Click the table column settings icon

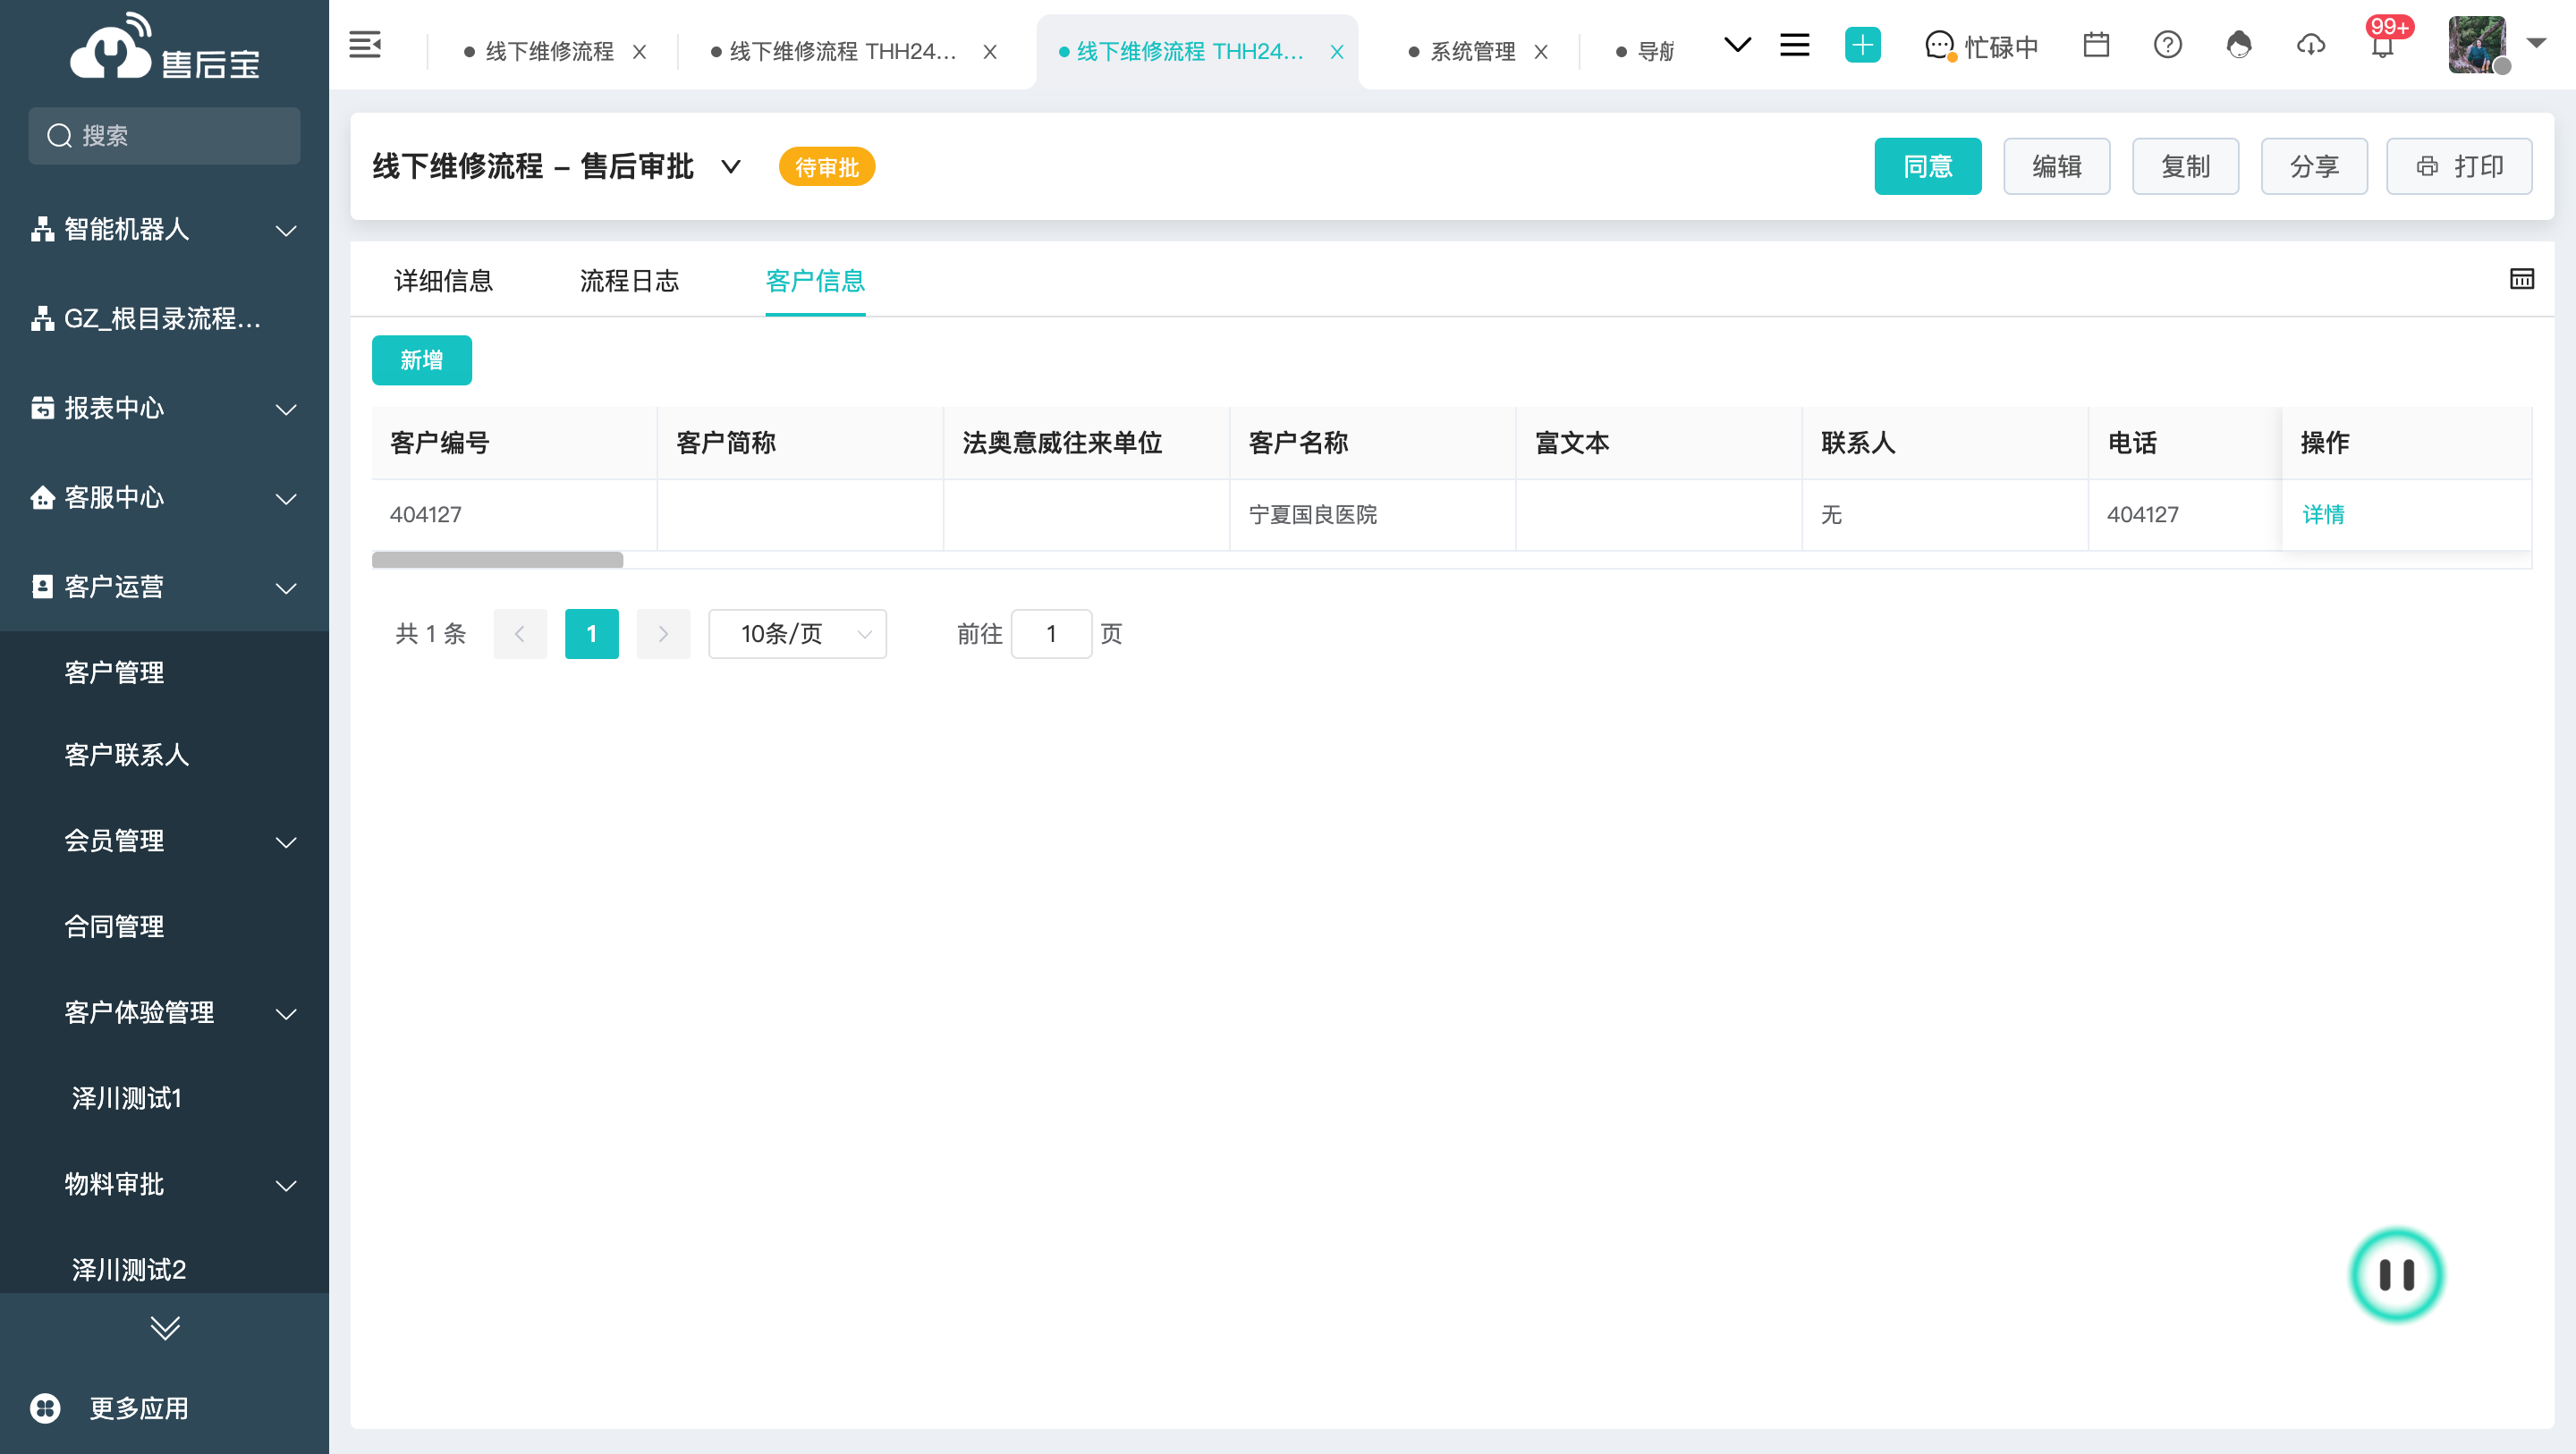pyautogui.click(x=2522, y=279)
